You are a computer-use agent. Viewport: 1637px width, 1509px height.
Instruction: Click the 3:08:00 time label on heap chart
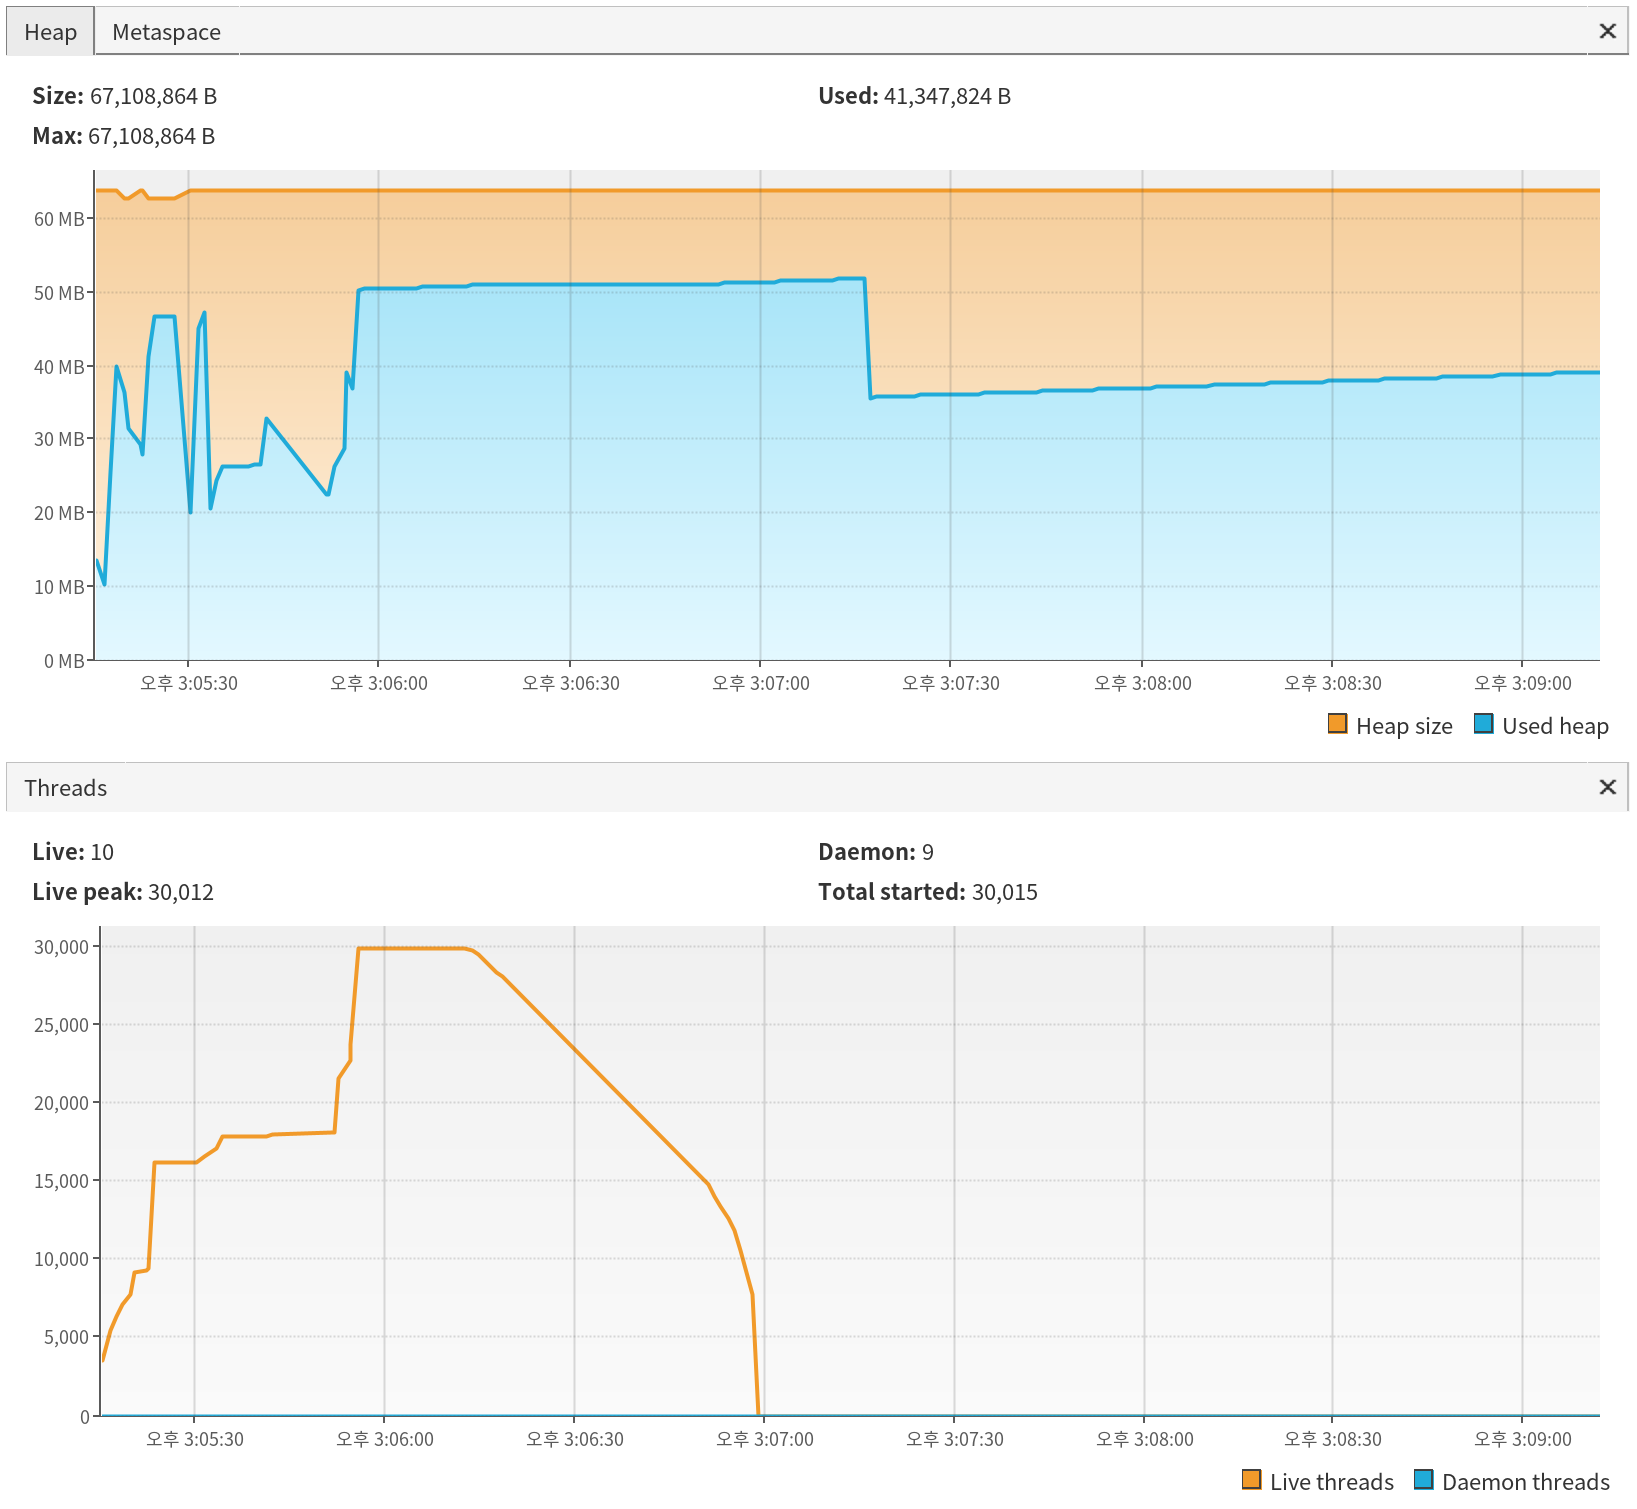(1143, 683)
